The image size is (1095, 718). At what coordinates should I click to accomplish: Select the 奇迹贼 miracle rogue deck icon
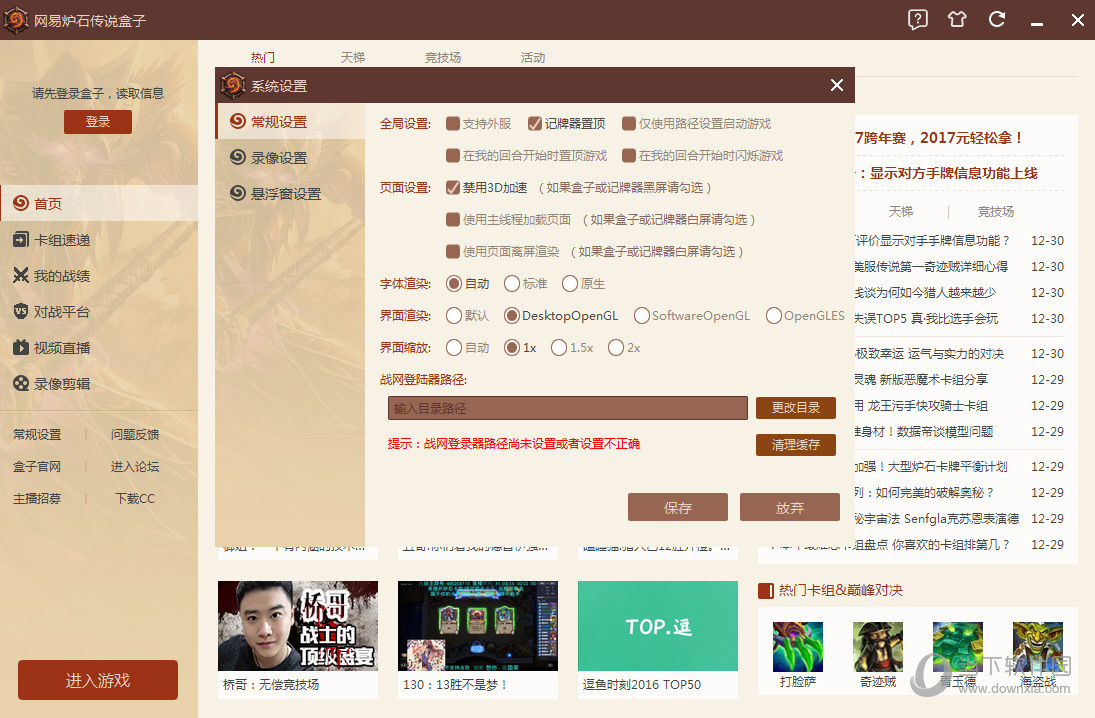877,646
